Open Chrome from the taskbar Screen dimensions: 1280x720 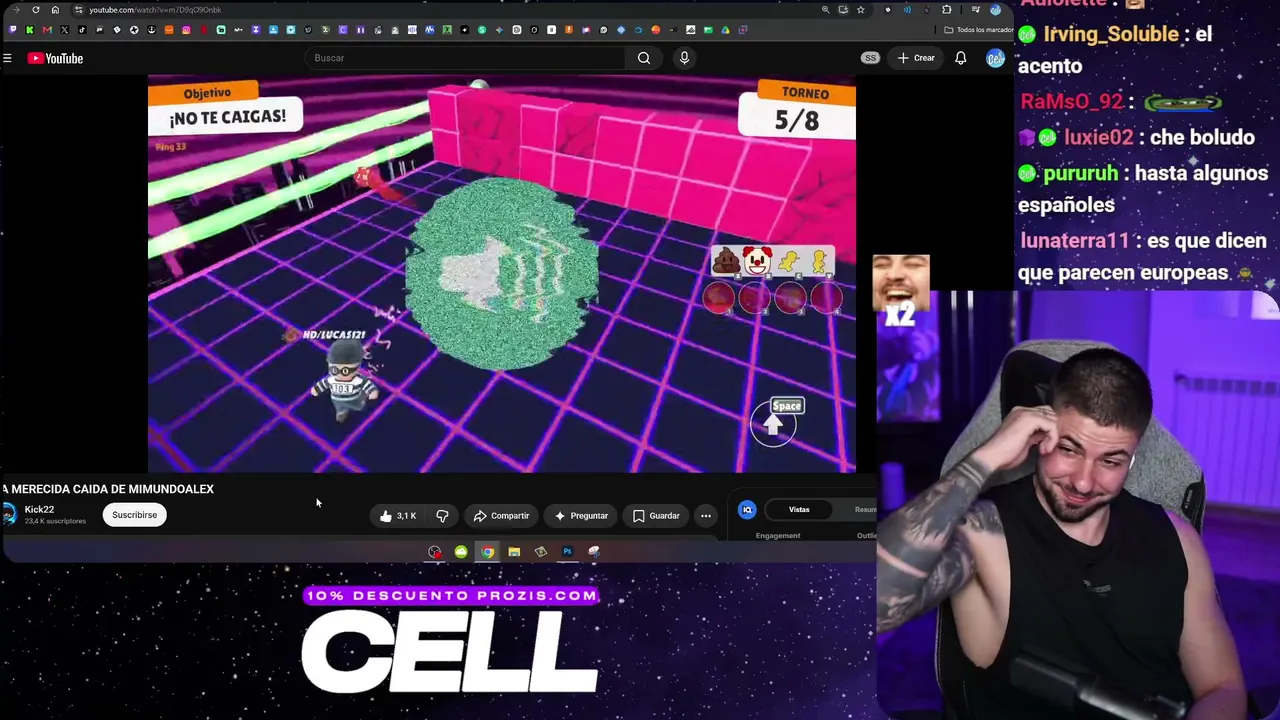click(487, 551)
